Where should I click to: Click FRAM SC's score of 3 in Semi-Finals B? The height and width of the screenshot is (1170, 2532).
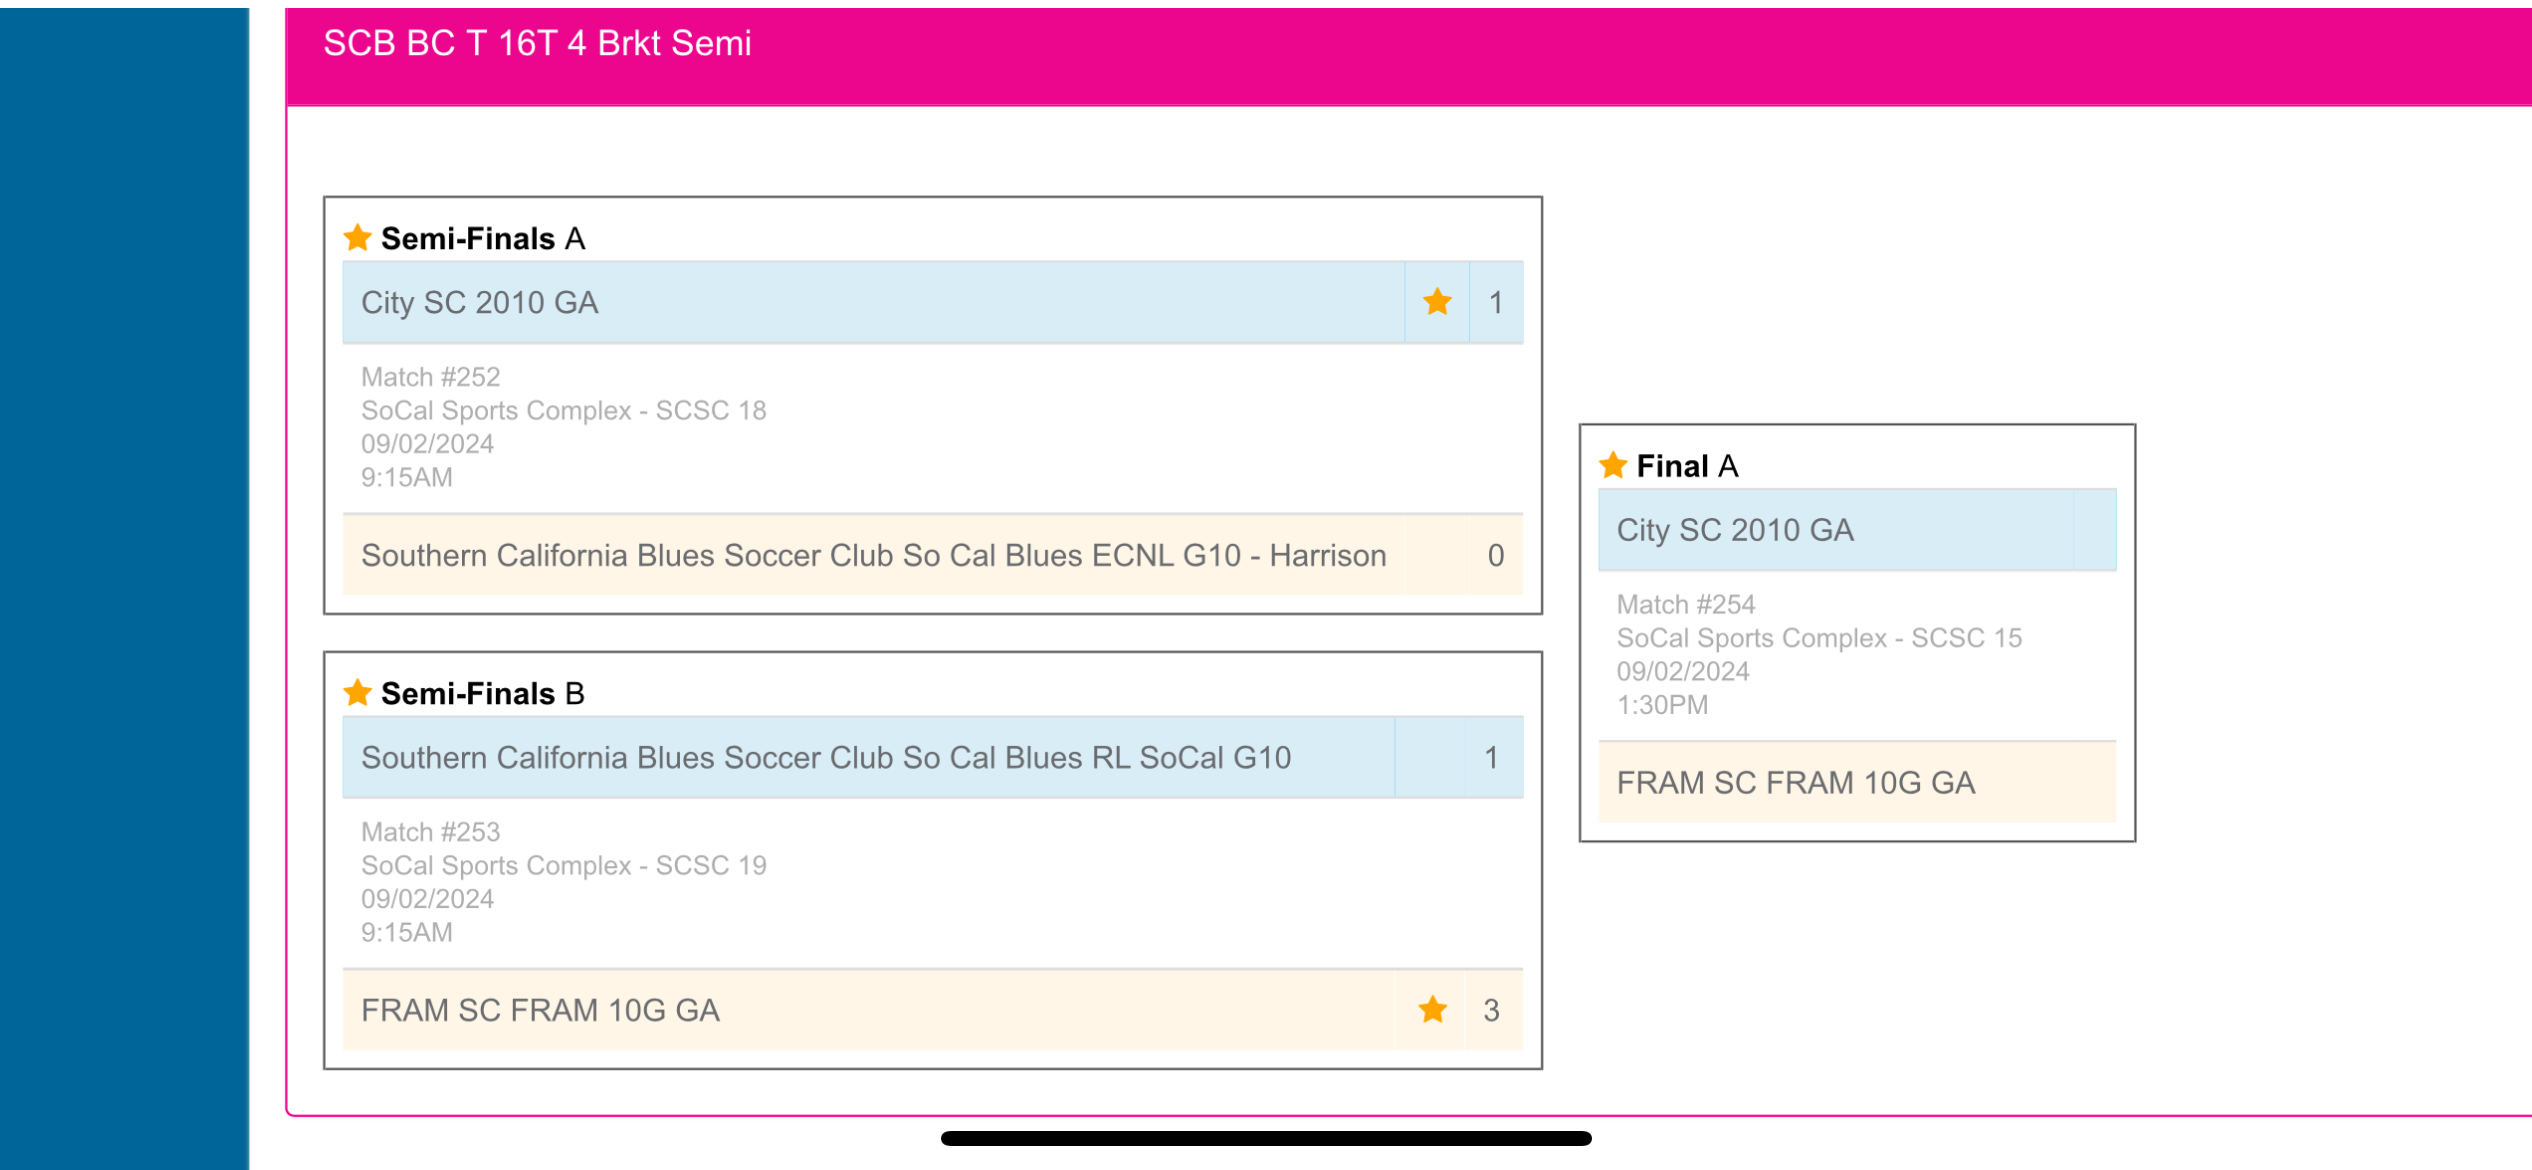pos(1492,1010)
